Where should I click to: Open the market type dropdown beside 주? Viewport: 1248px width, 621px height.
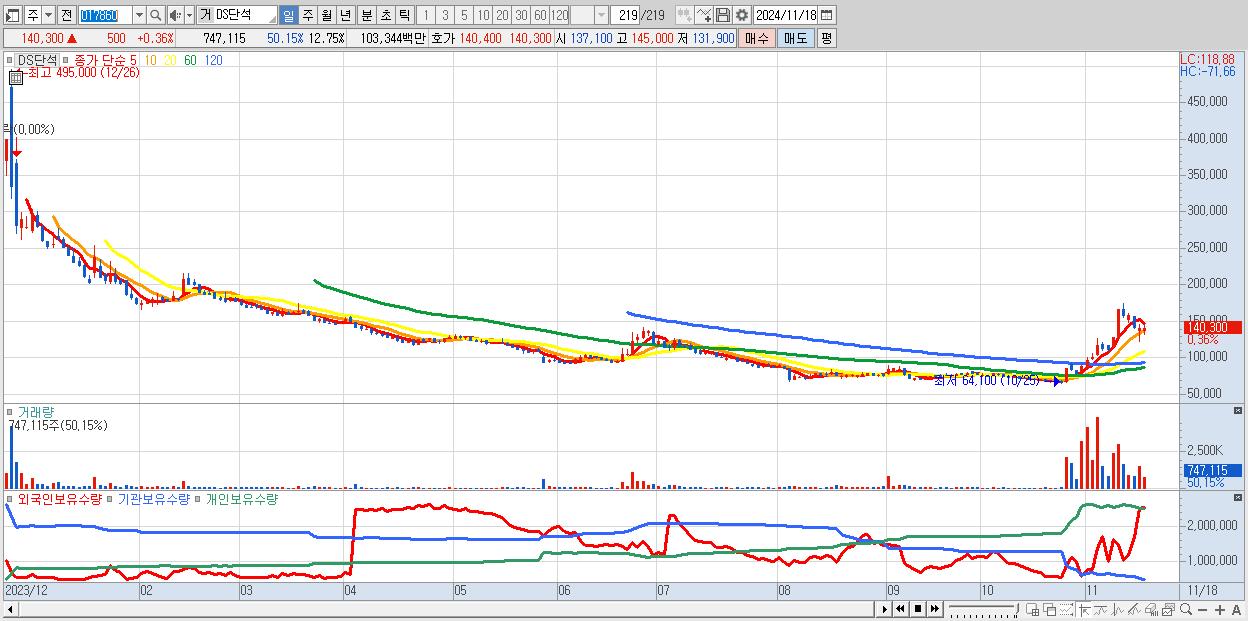[48, 15]
